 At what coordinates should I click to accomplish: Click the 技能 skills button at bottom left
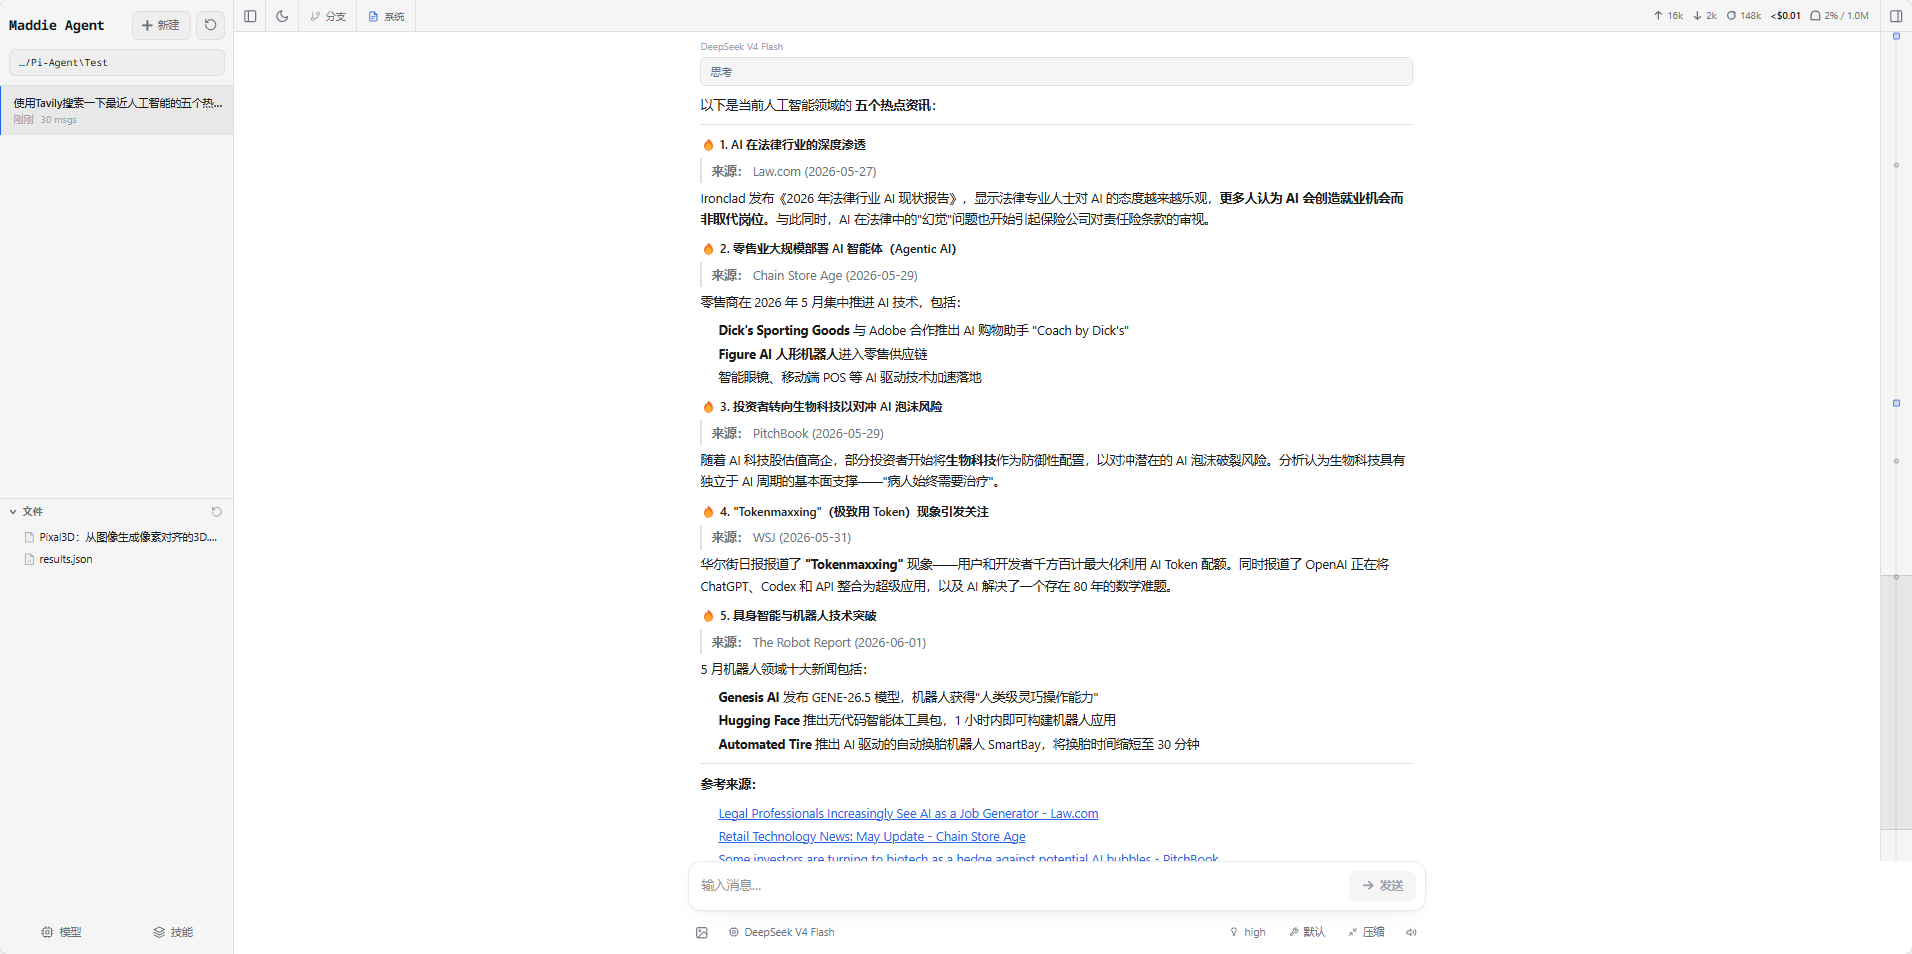173,932
